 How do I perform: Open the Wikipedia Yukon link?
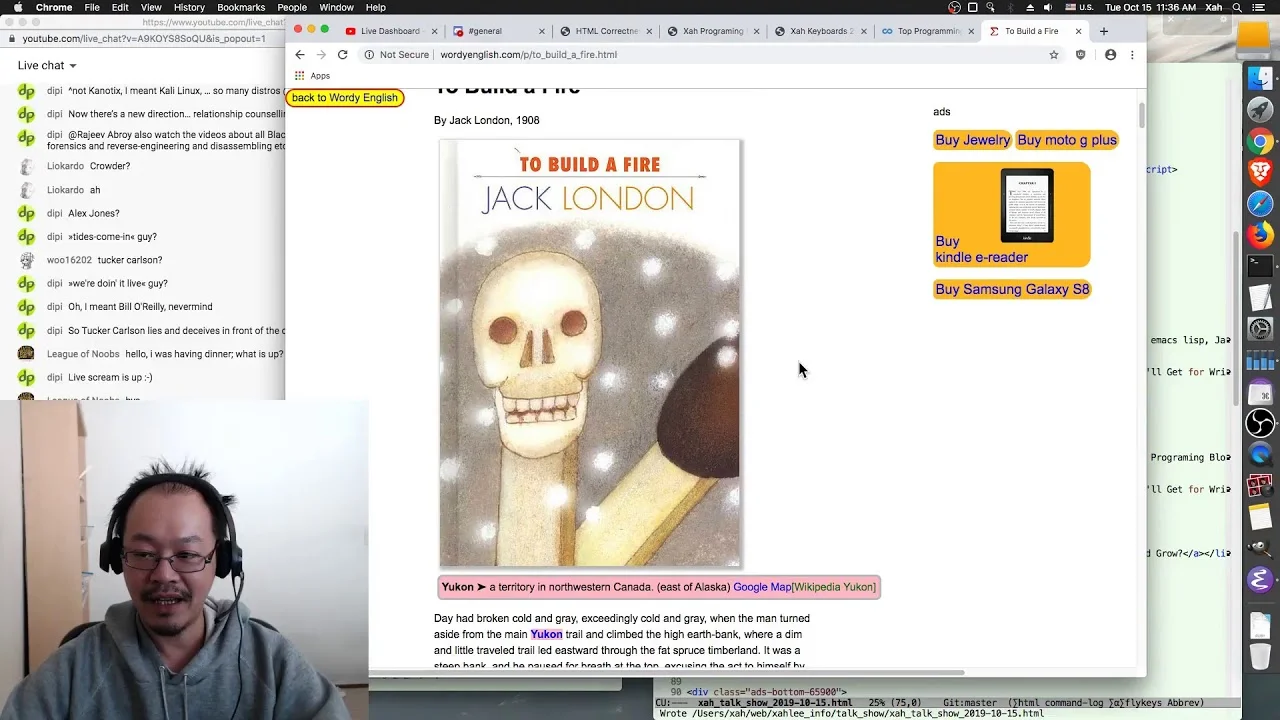coord(834,587)
